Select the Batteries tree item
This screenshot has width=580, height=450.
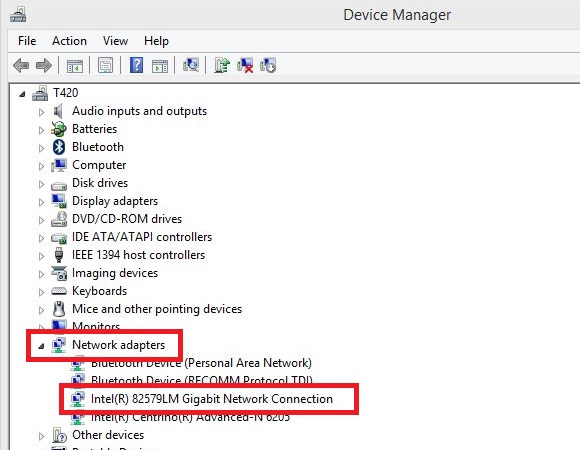[94, 129]
